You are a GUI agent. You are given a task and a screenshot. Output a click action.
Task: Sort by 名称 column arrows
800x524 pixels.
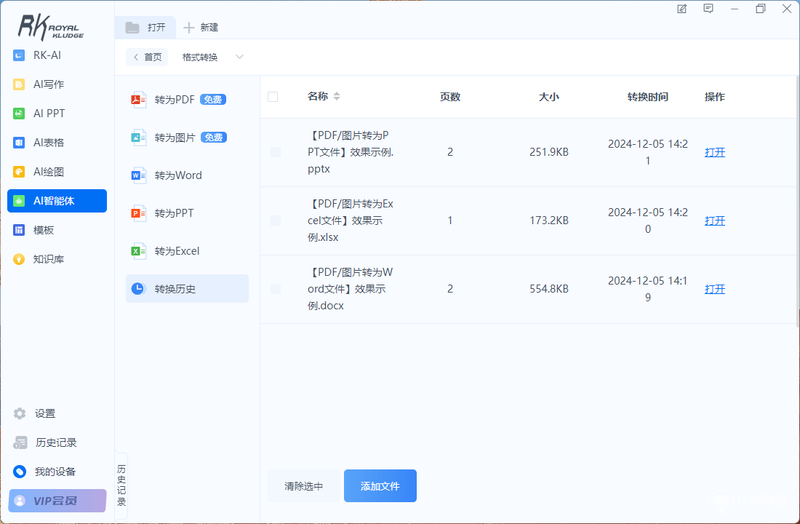click(x=336, y=96)
